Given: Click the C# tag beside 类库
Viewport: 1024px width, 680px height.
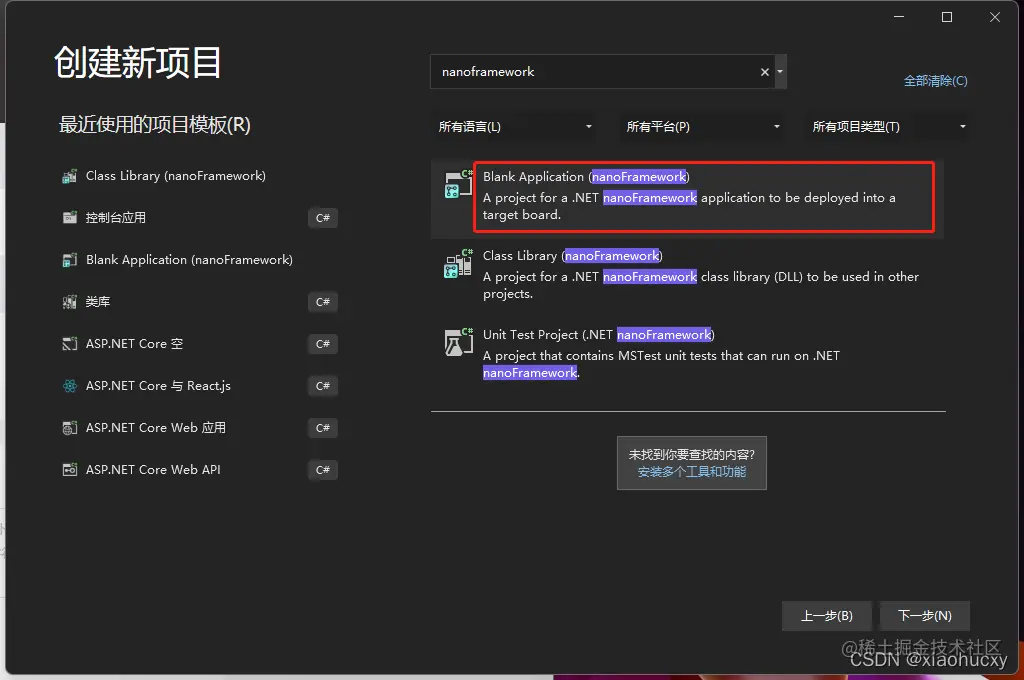Looking at the screenshot, I should tap(323, 302).
